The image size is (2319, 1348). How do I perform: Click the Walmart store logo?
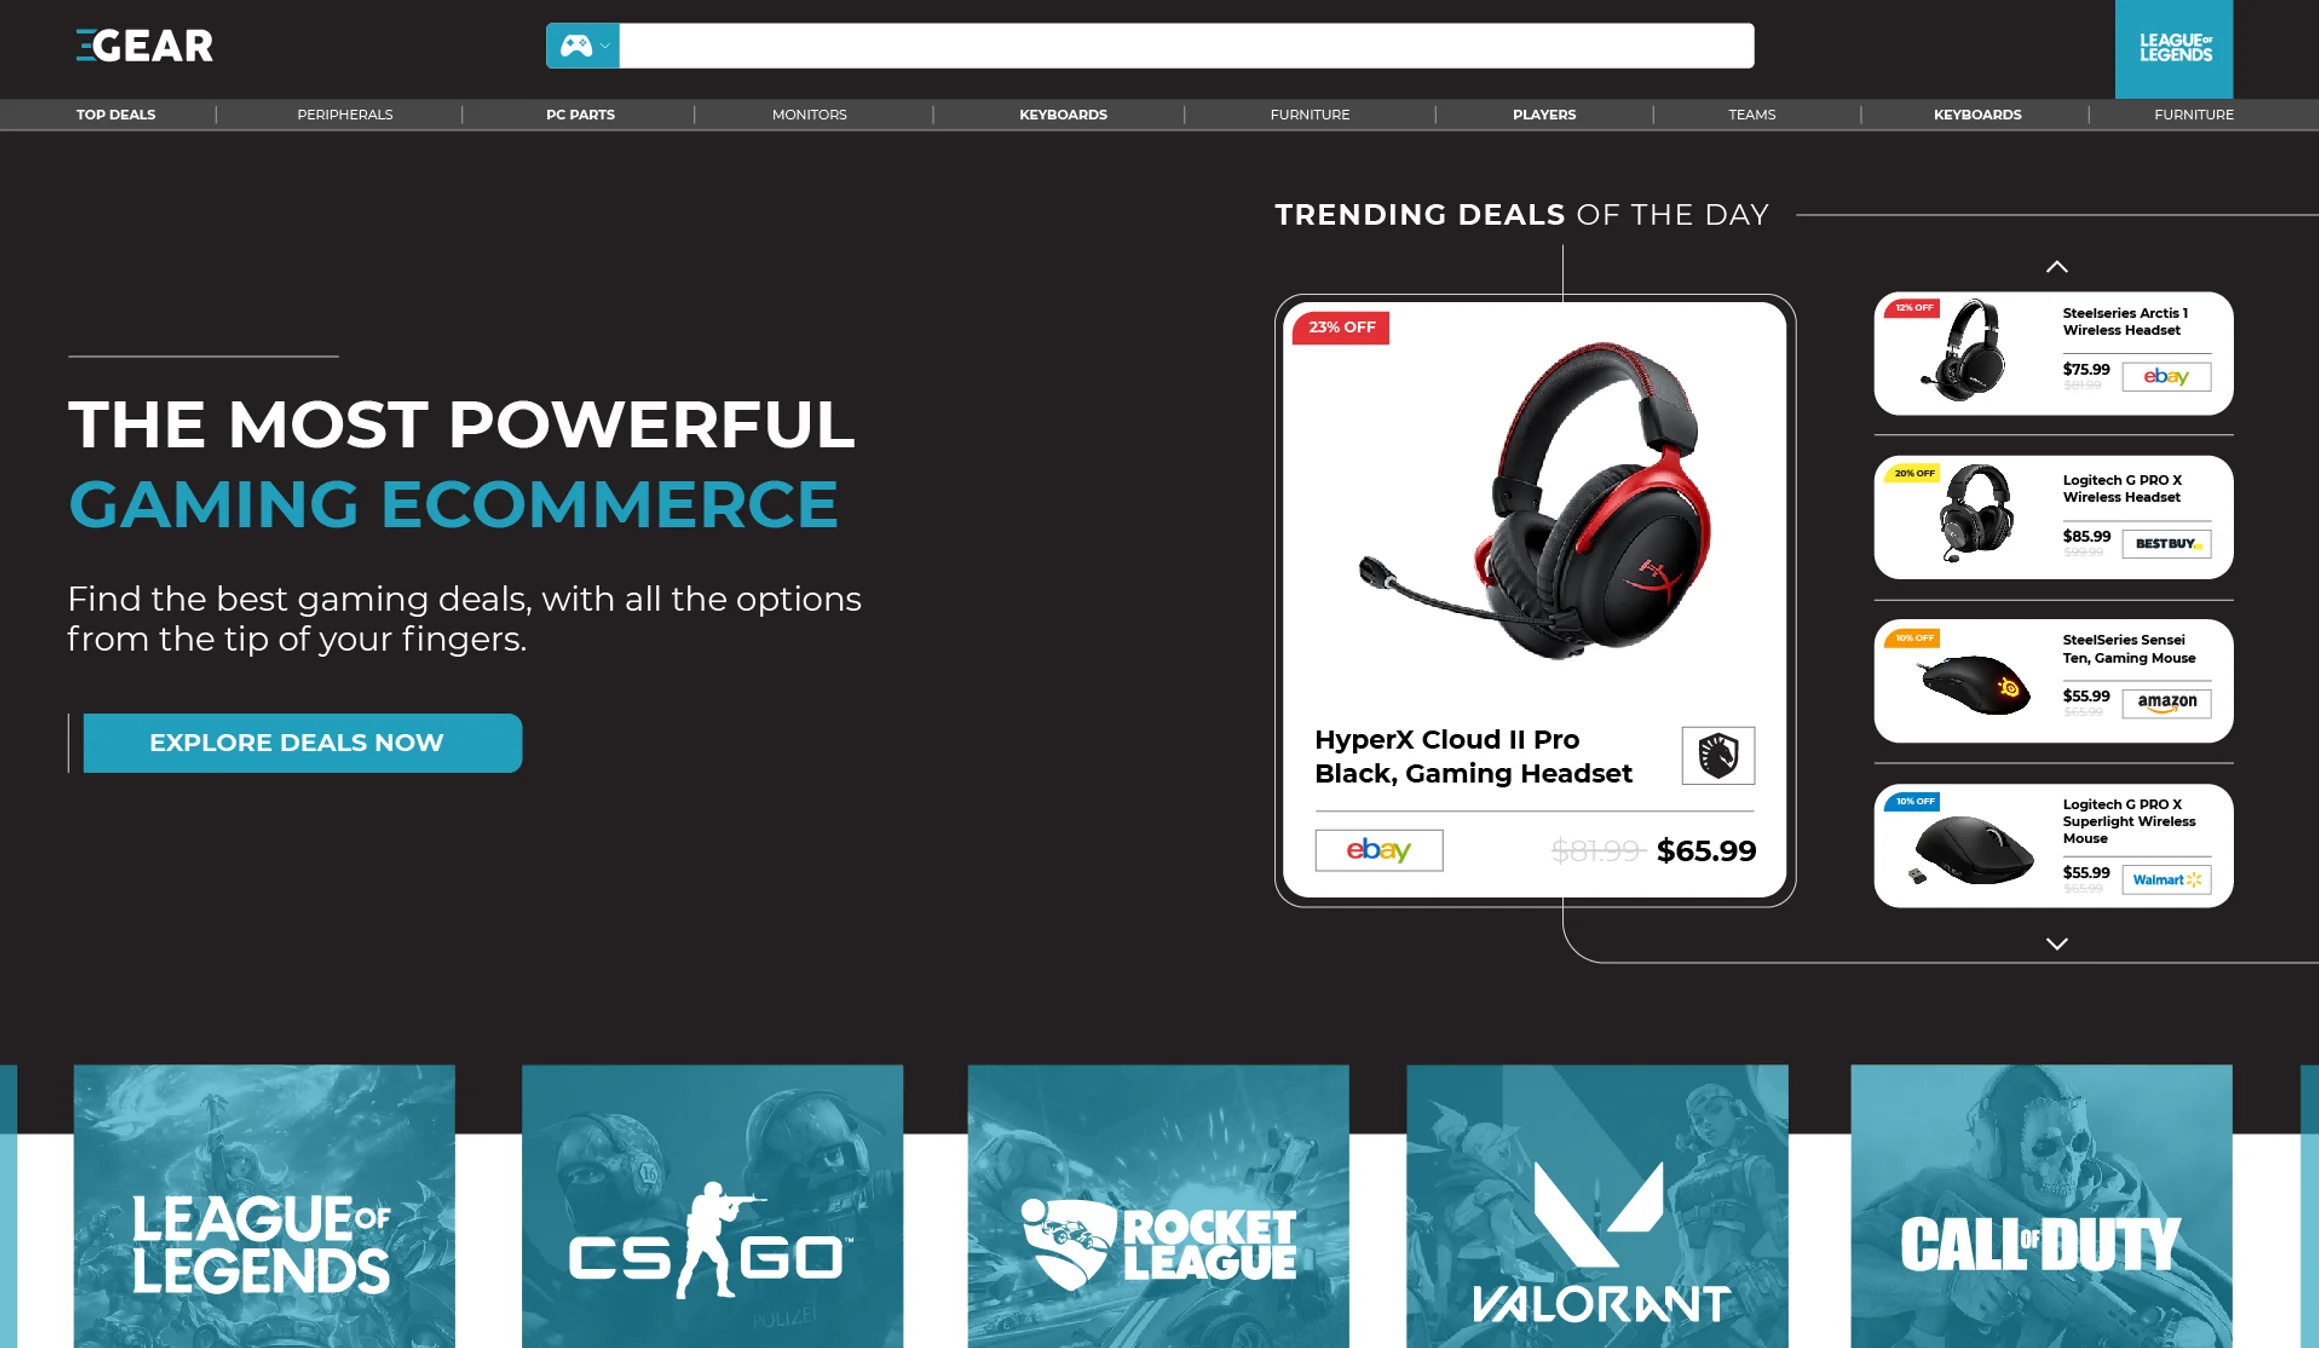[x=2167, y=880]
